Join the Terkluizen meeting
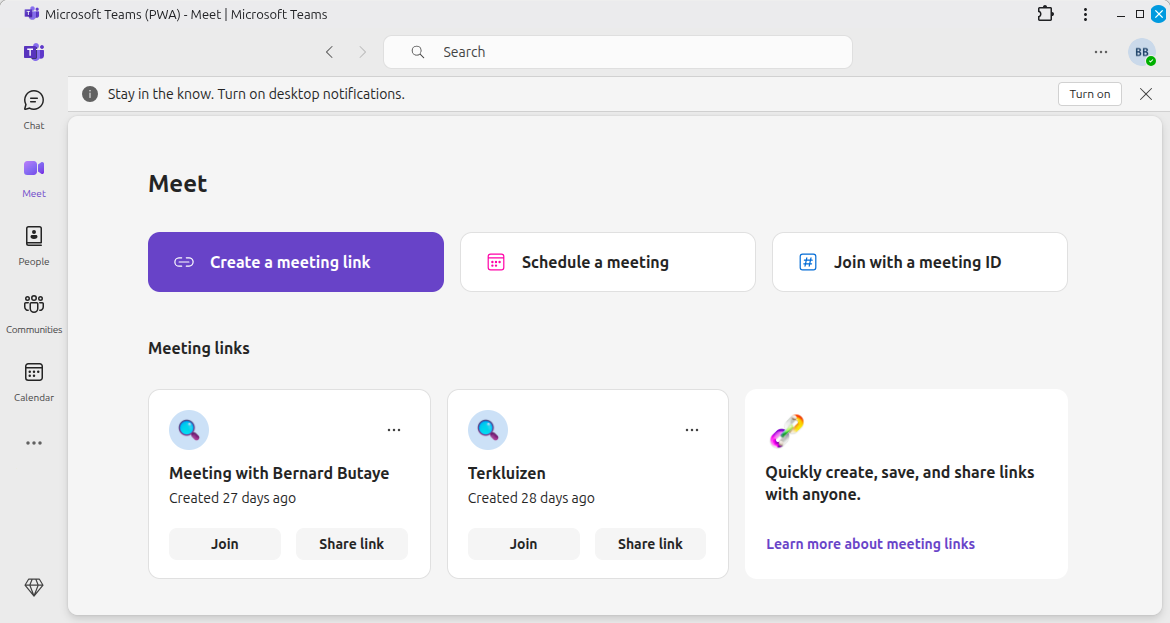 point(523,544)
